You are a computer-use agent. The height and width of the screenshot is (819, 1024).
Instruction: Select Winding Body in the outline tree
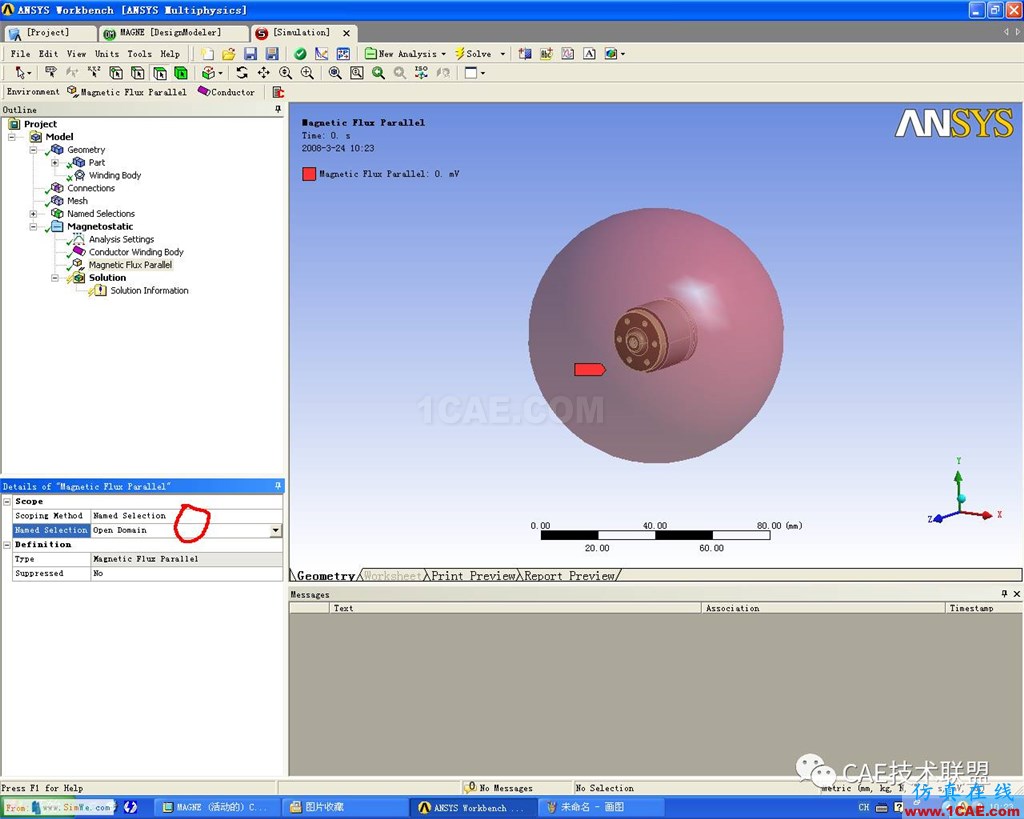tap(115, 175)
